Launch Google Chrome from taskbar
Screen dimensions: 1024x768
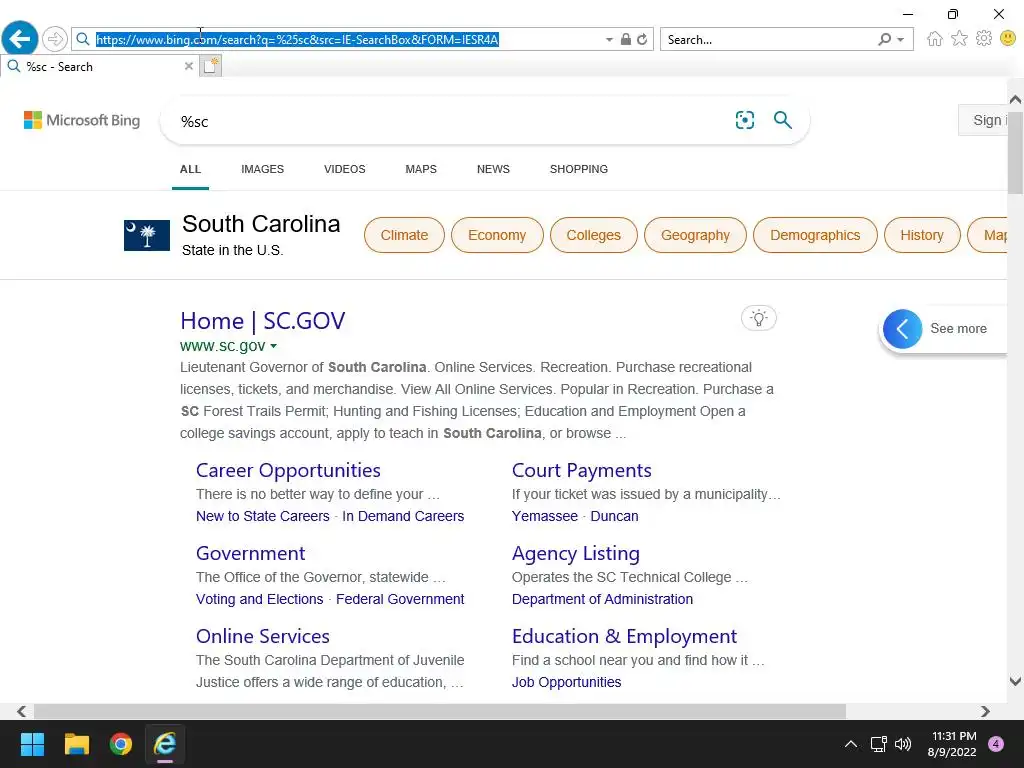pos(121,744)
